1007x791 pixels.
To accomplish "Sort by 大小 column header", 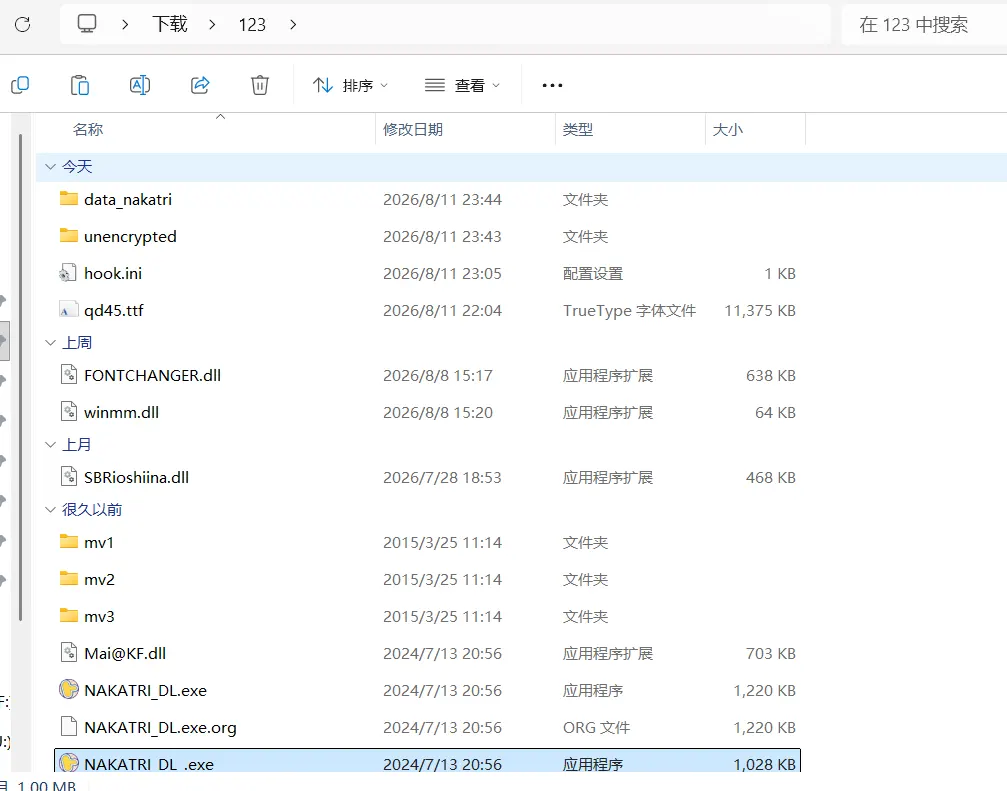I will point(728,130).
